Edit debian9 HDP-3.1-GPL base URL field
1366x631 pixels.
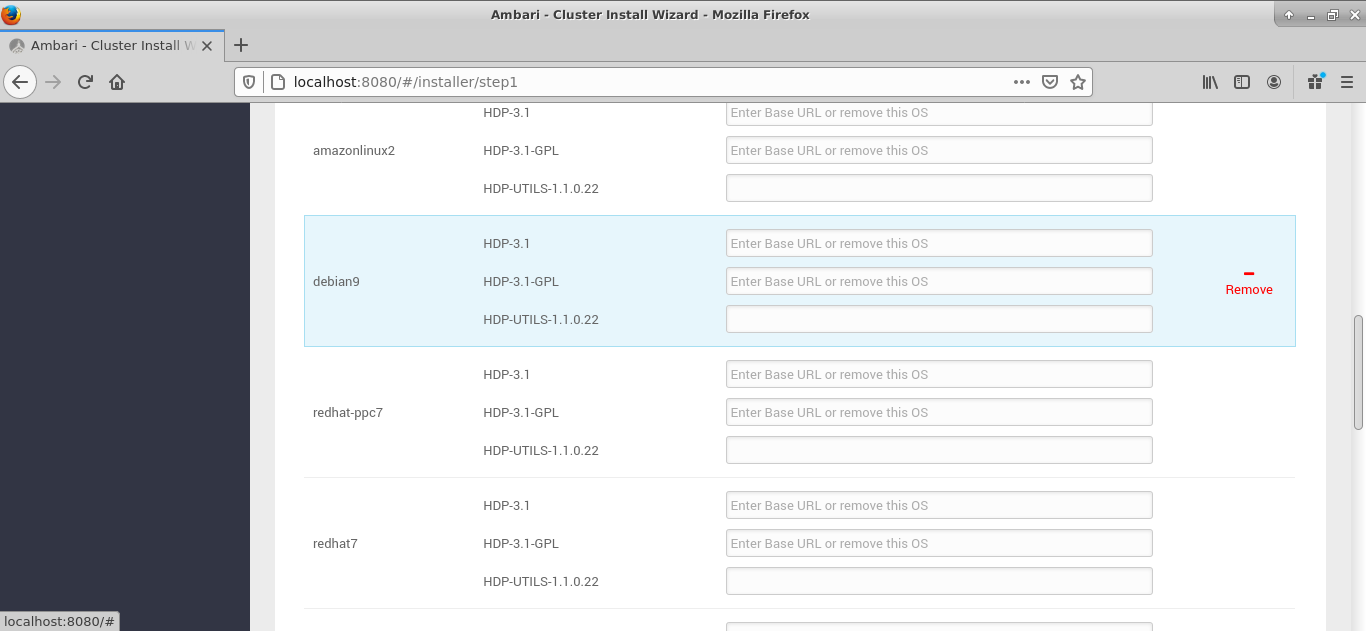point(939,281)
